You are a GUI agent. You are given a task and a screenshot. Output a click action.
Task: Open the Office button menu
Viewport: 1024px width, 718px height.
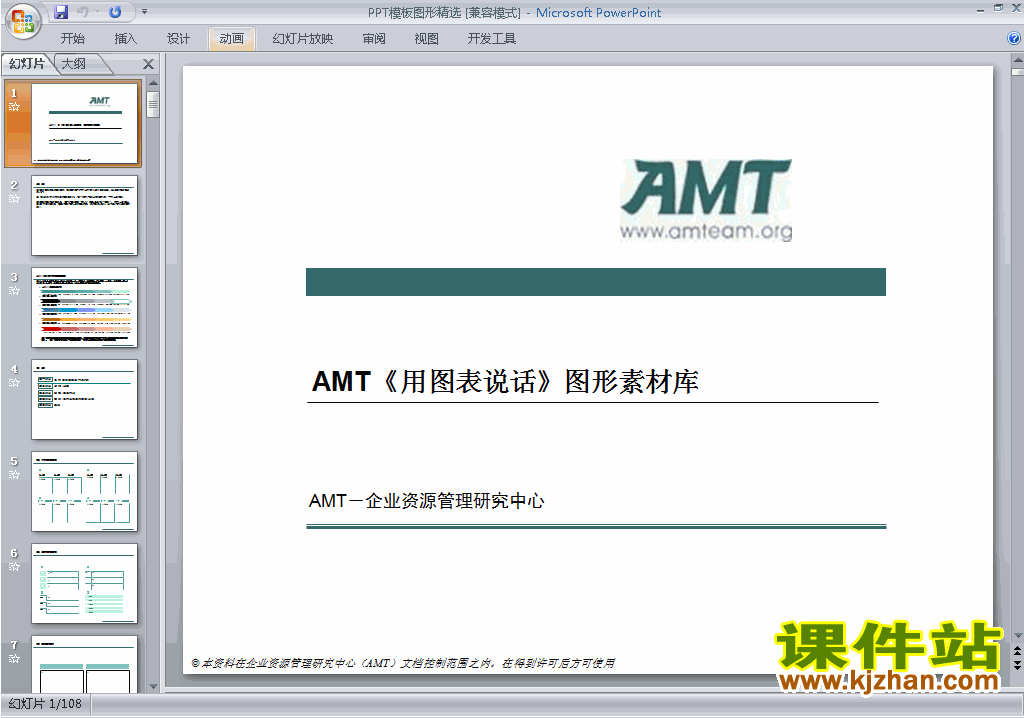[23, 21]
